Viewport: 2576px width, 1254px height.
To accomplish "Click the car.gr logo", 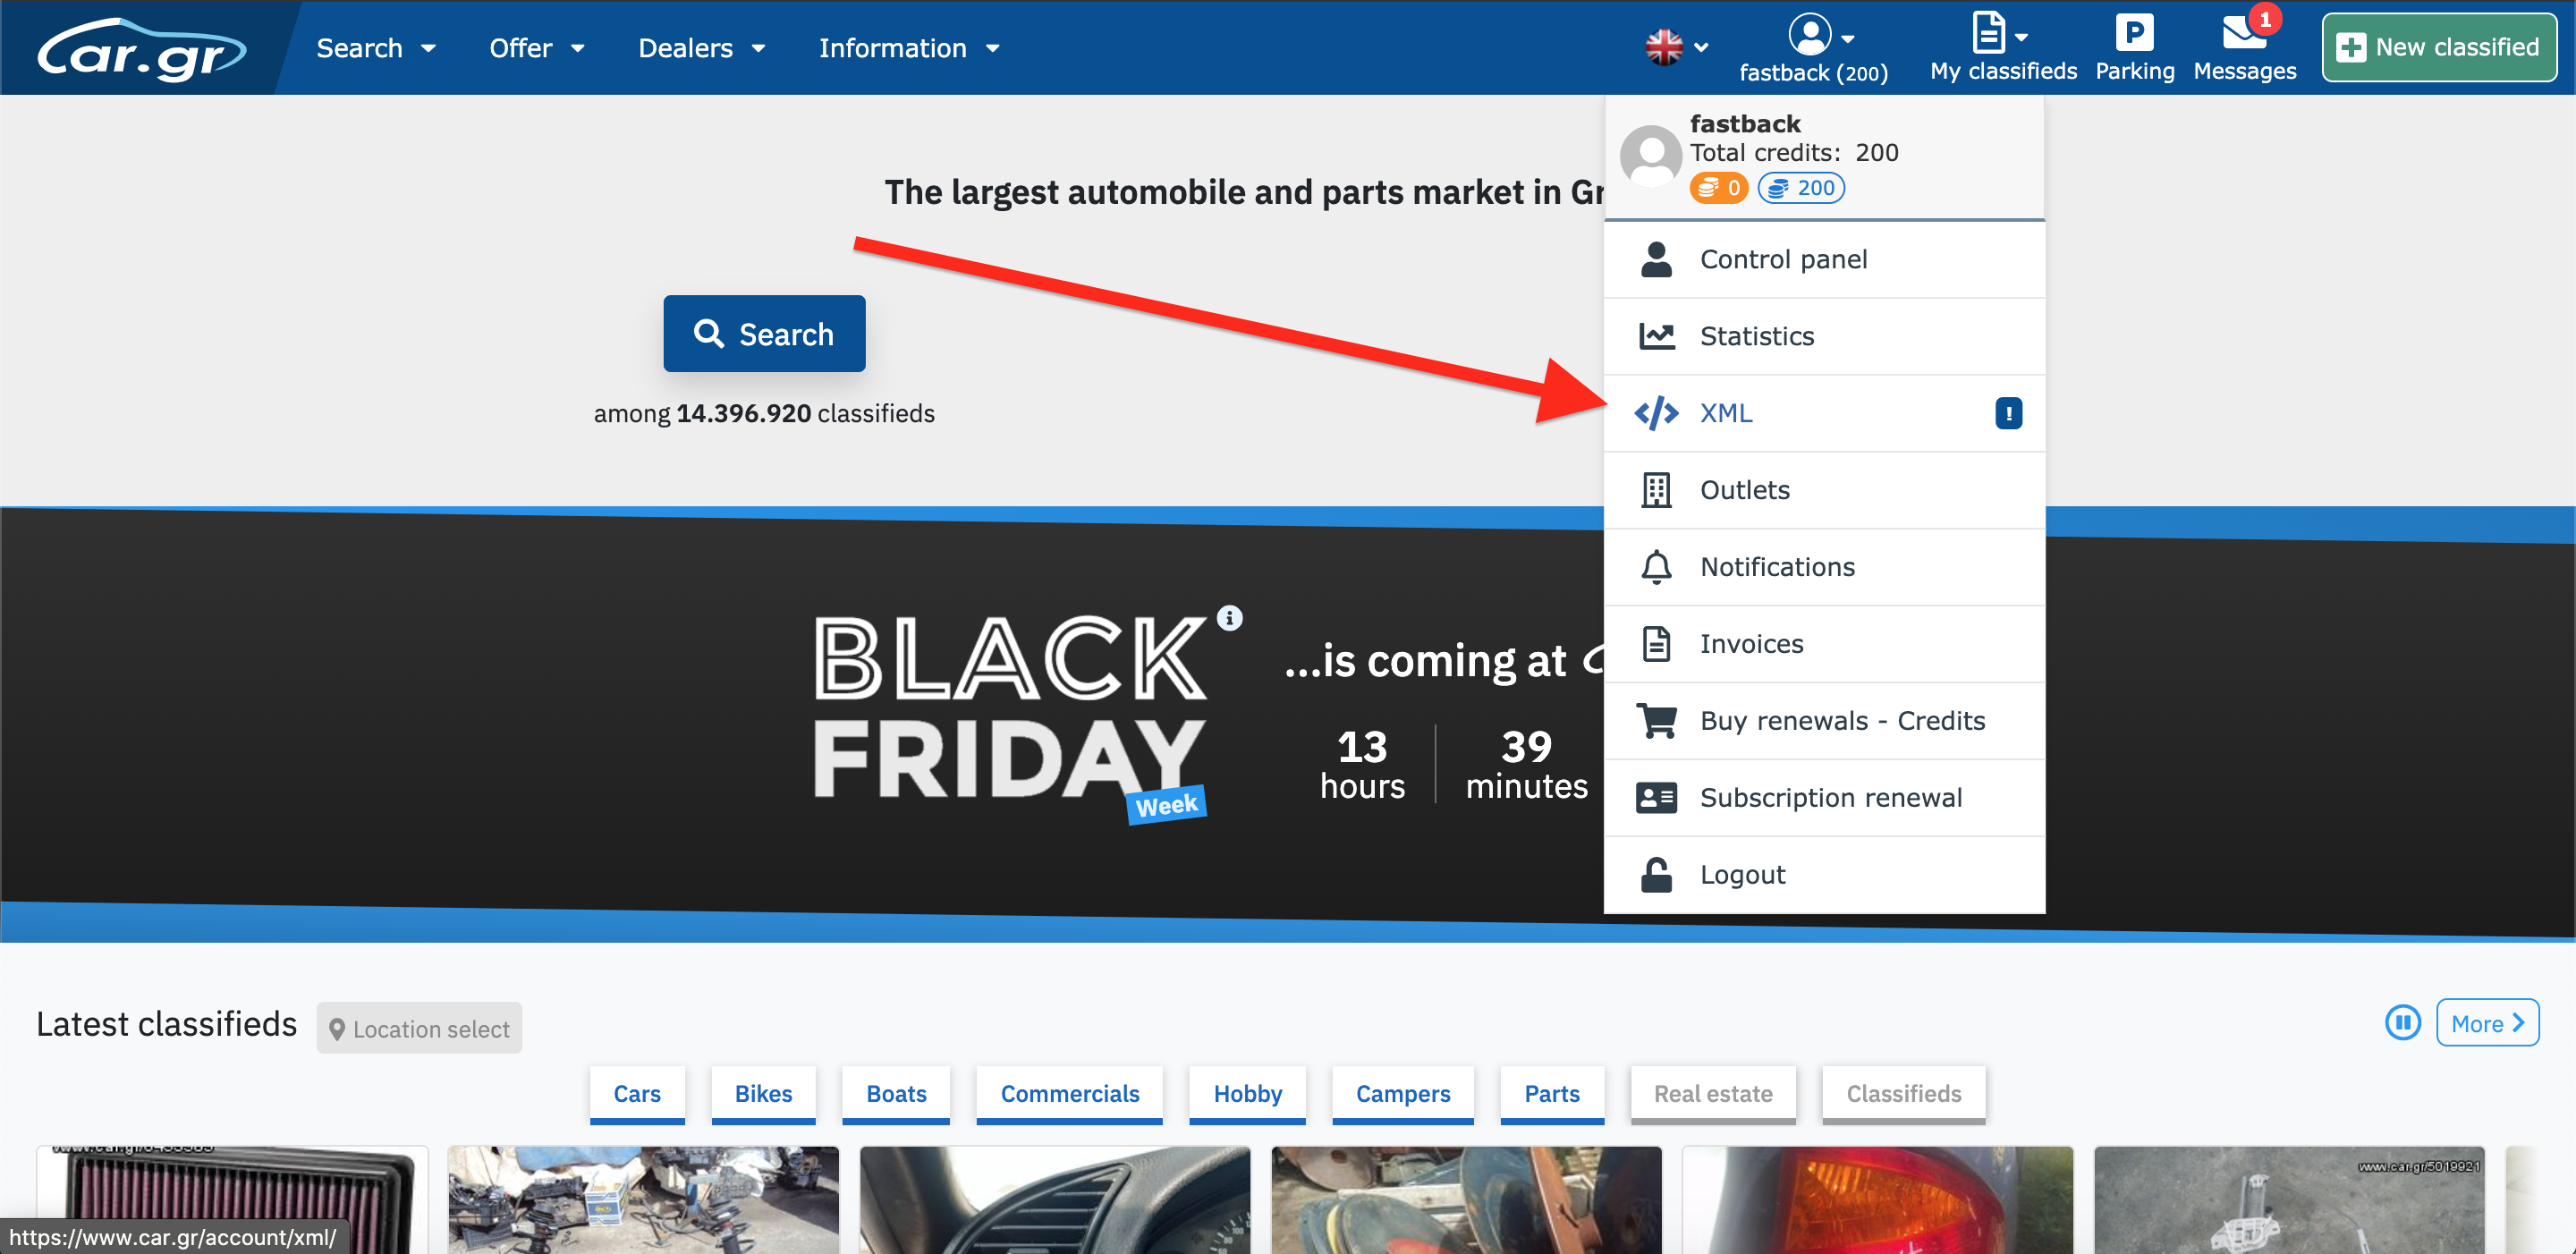I will tap(142, 49).
